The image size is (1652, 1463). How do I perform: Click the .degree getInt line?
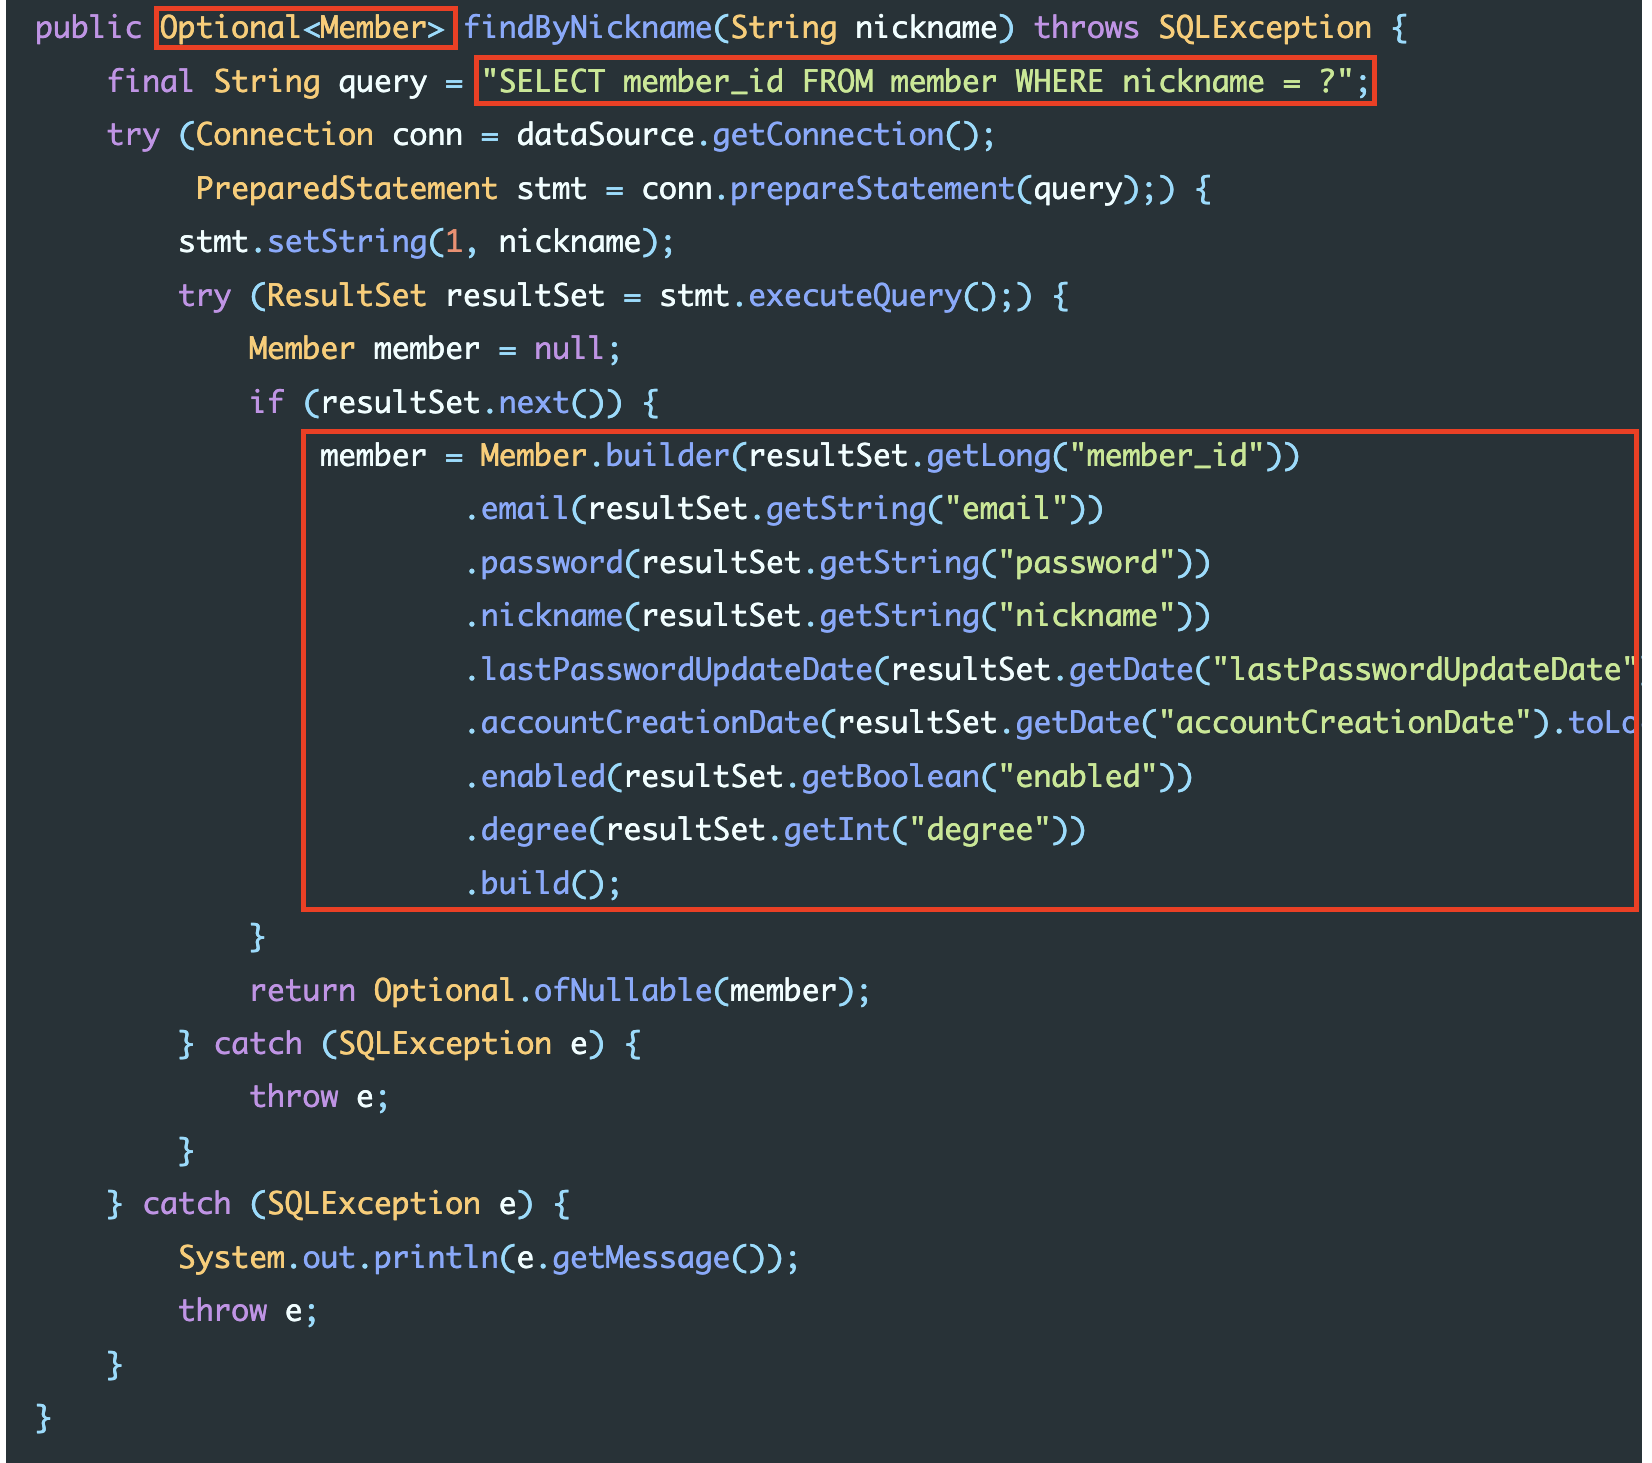tap(775, 830)
